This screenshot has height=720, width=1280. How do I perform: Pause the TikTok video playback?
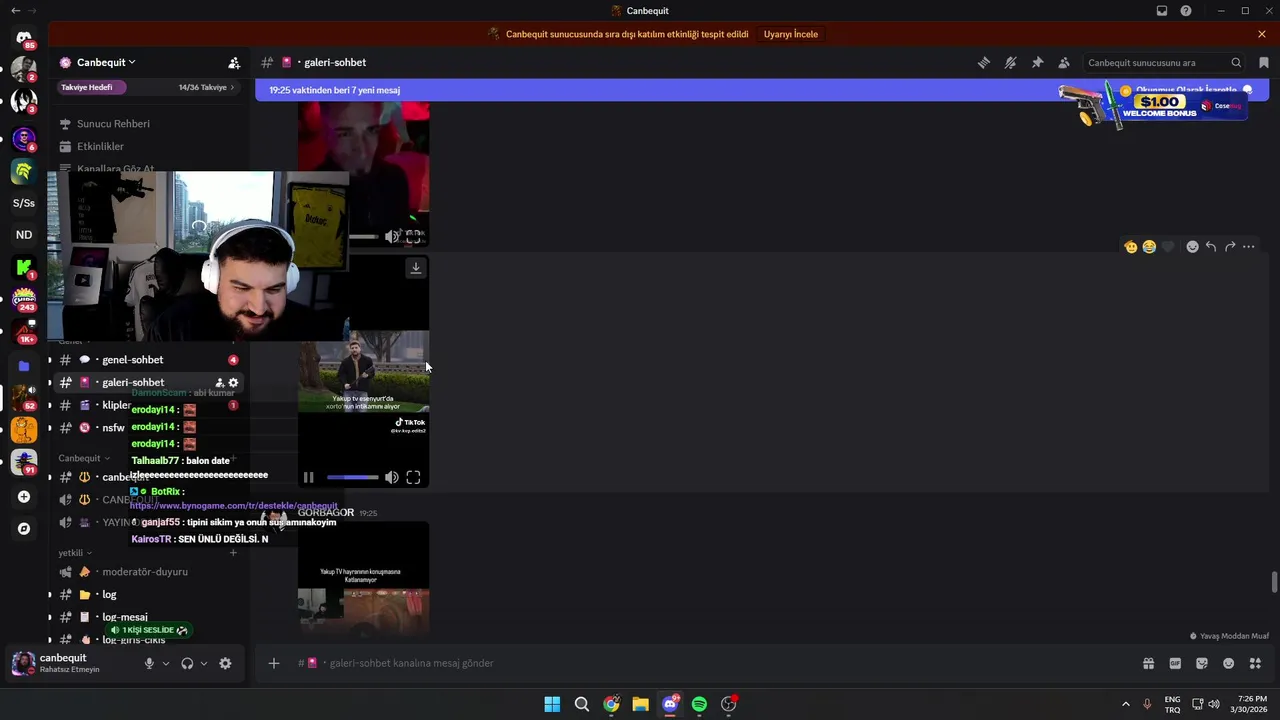pos(309,478)
